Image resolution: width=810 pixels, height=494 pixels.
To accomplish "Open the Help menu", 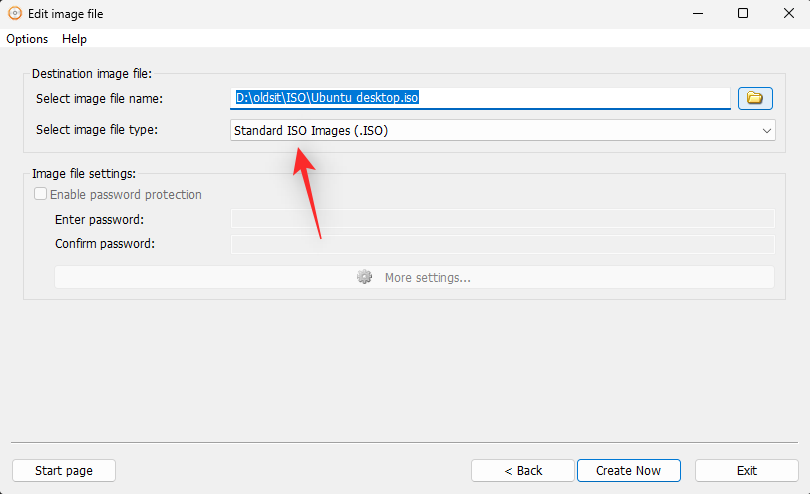I will pyautogui.click(x=74, y=39).
